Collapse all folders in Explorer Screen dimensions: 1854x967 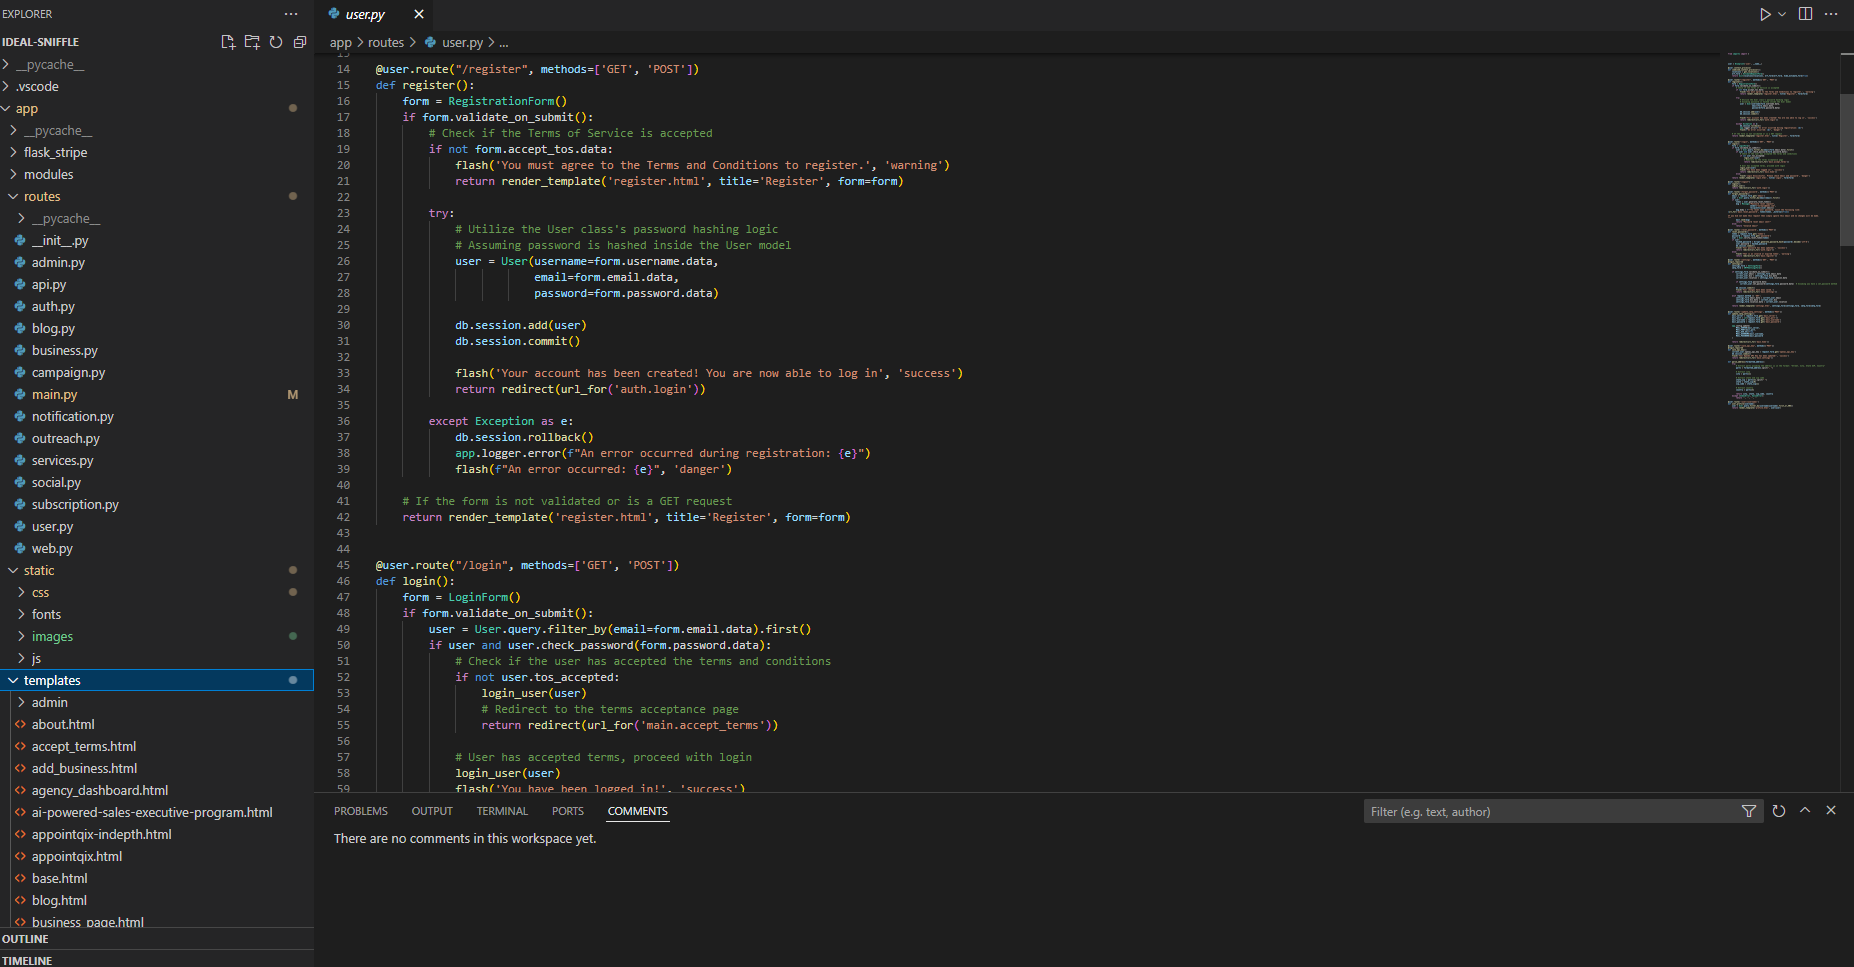[x=300, y=42]
